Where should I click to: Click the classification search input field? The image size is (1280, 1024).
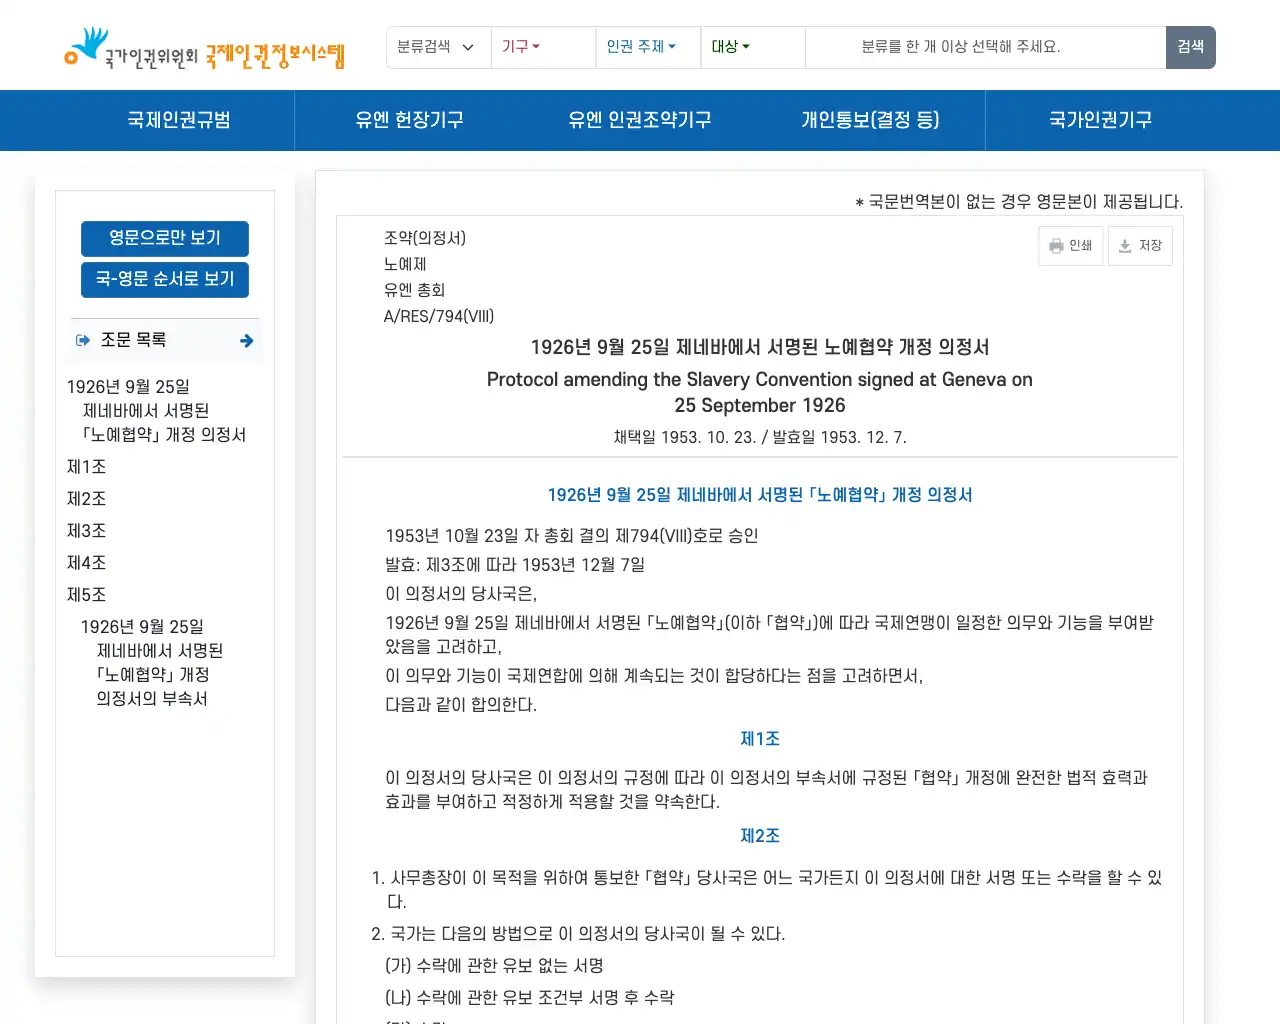pos(985,47)
